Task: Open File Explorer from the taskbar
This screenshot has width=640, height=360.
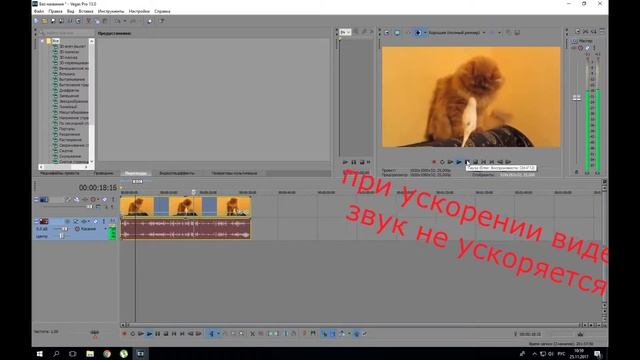Action: click(x=90, y=353)
